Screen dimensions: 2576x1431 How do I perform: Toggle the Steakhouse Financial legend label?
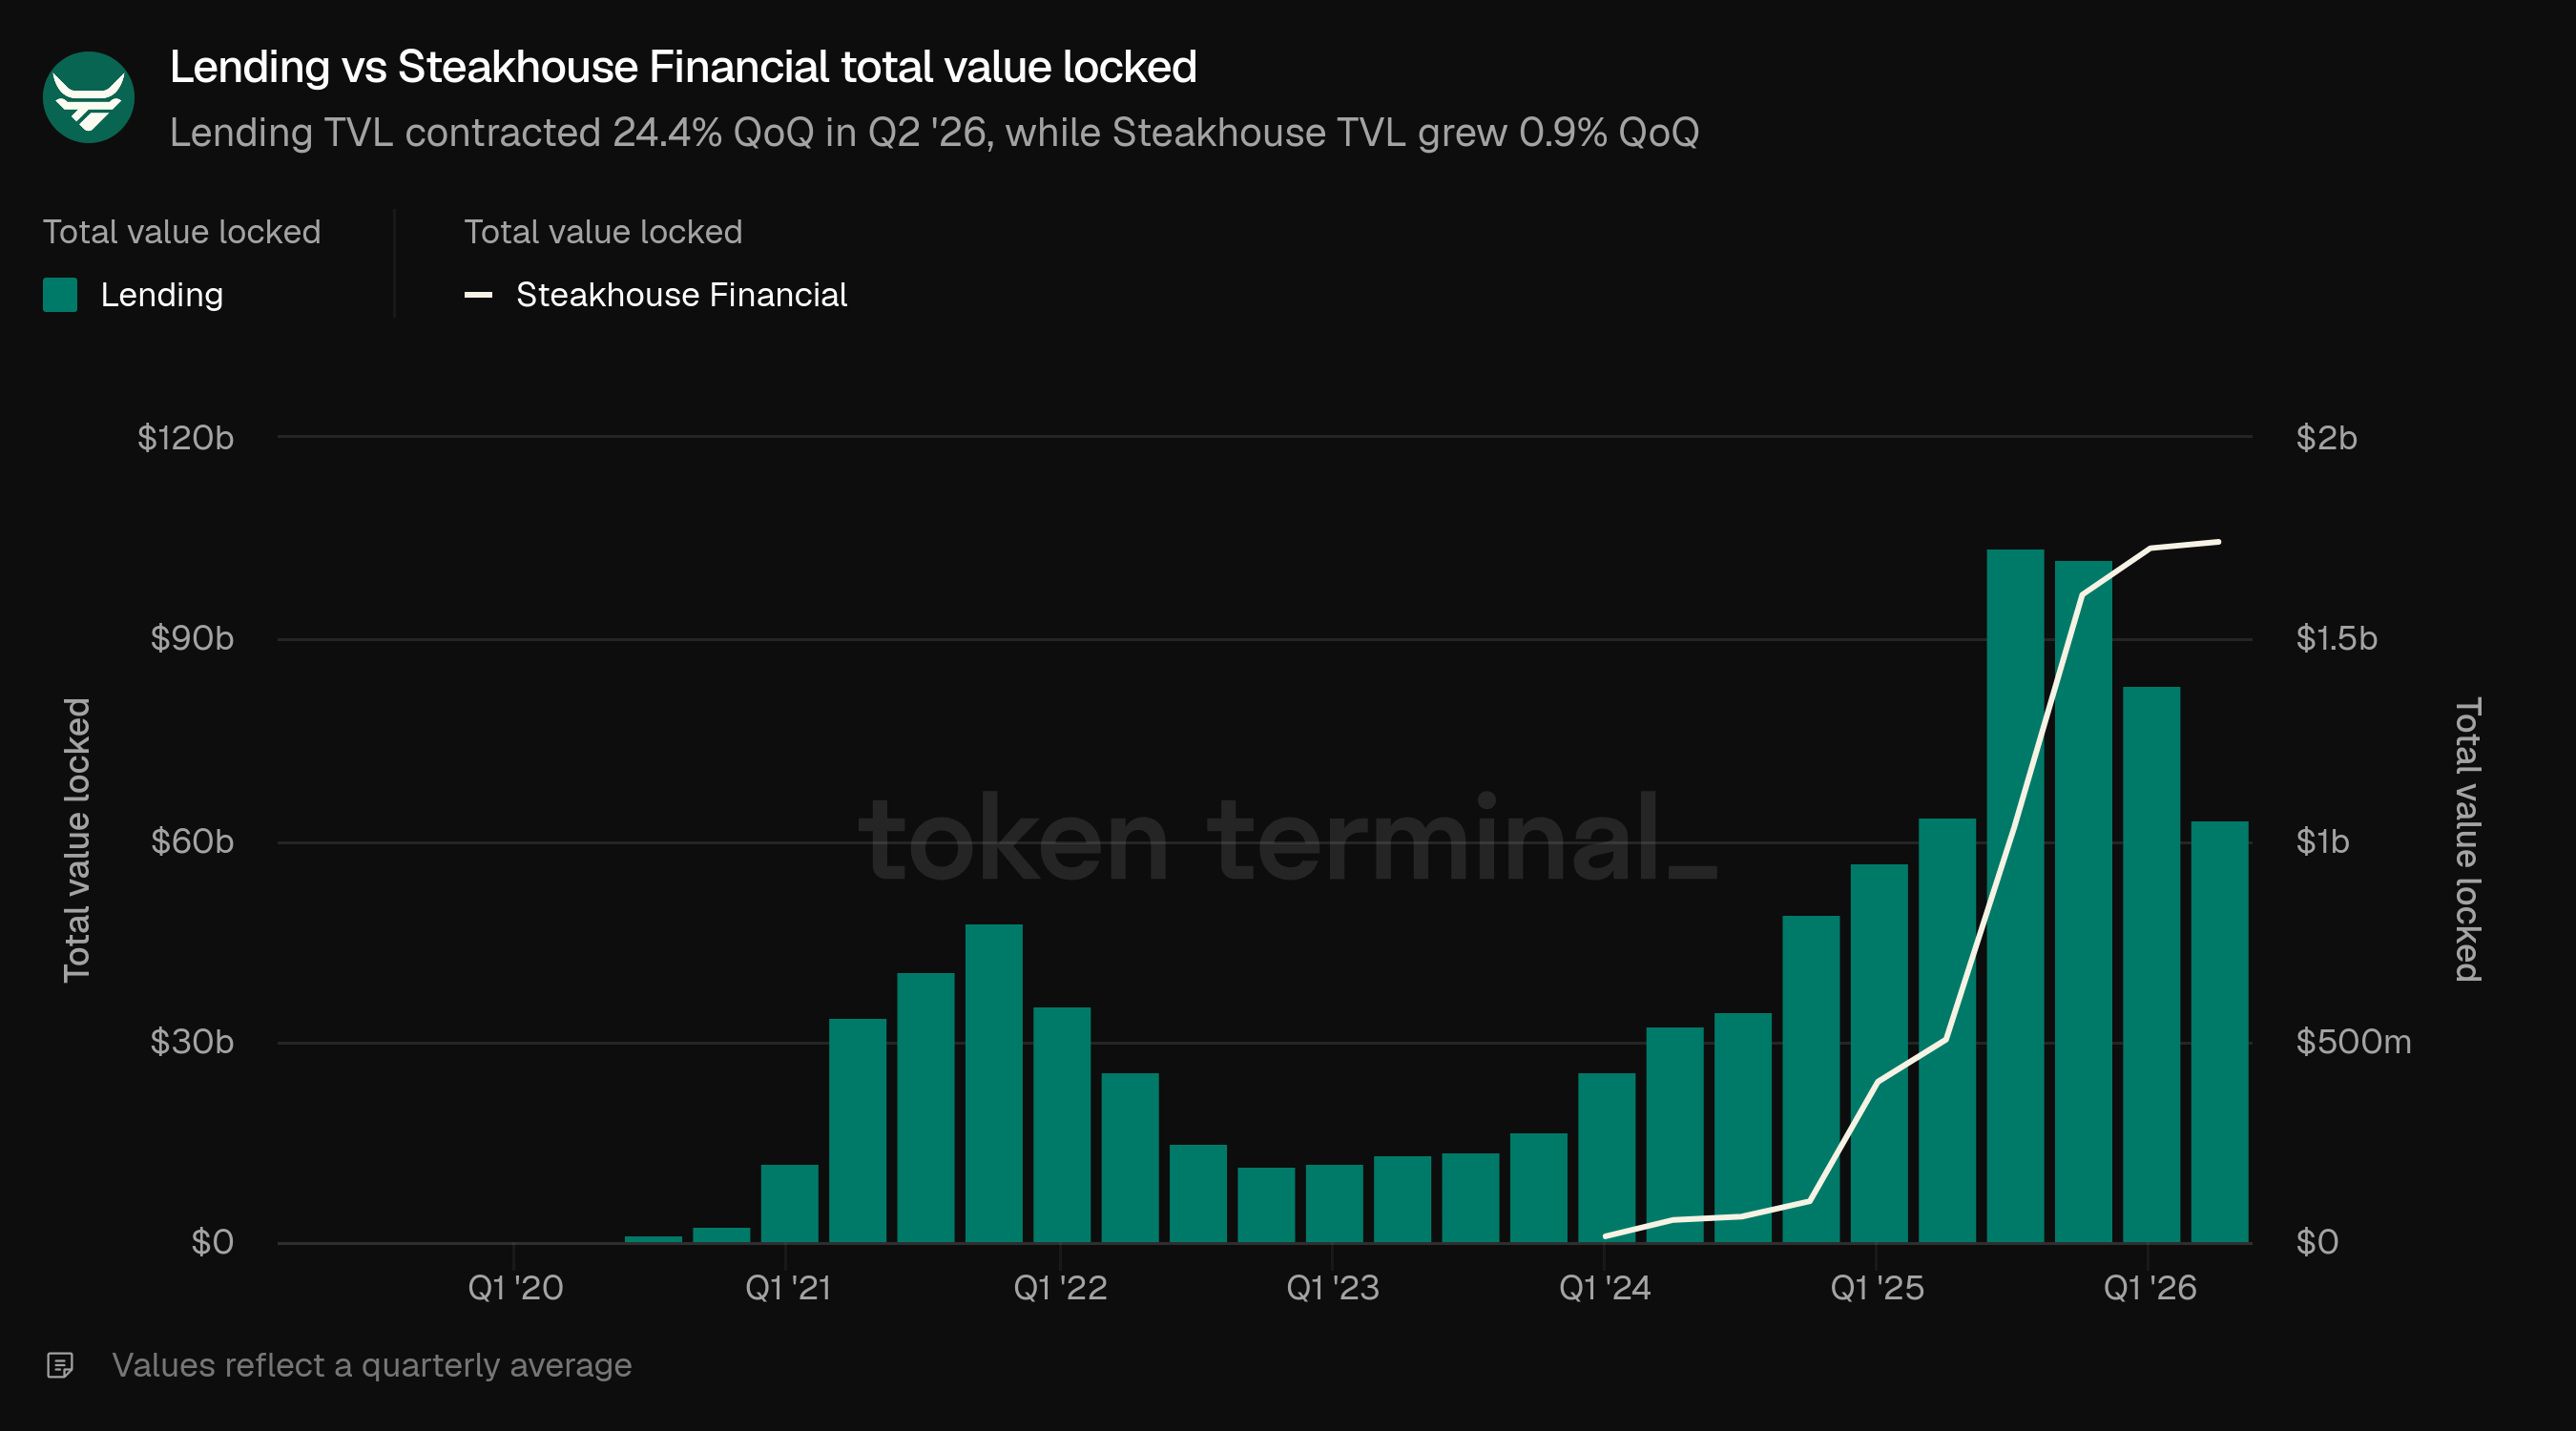(x=681, y=295)
